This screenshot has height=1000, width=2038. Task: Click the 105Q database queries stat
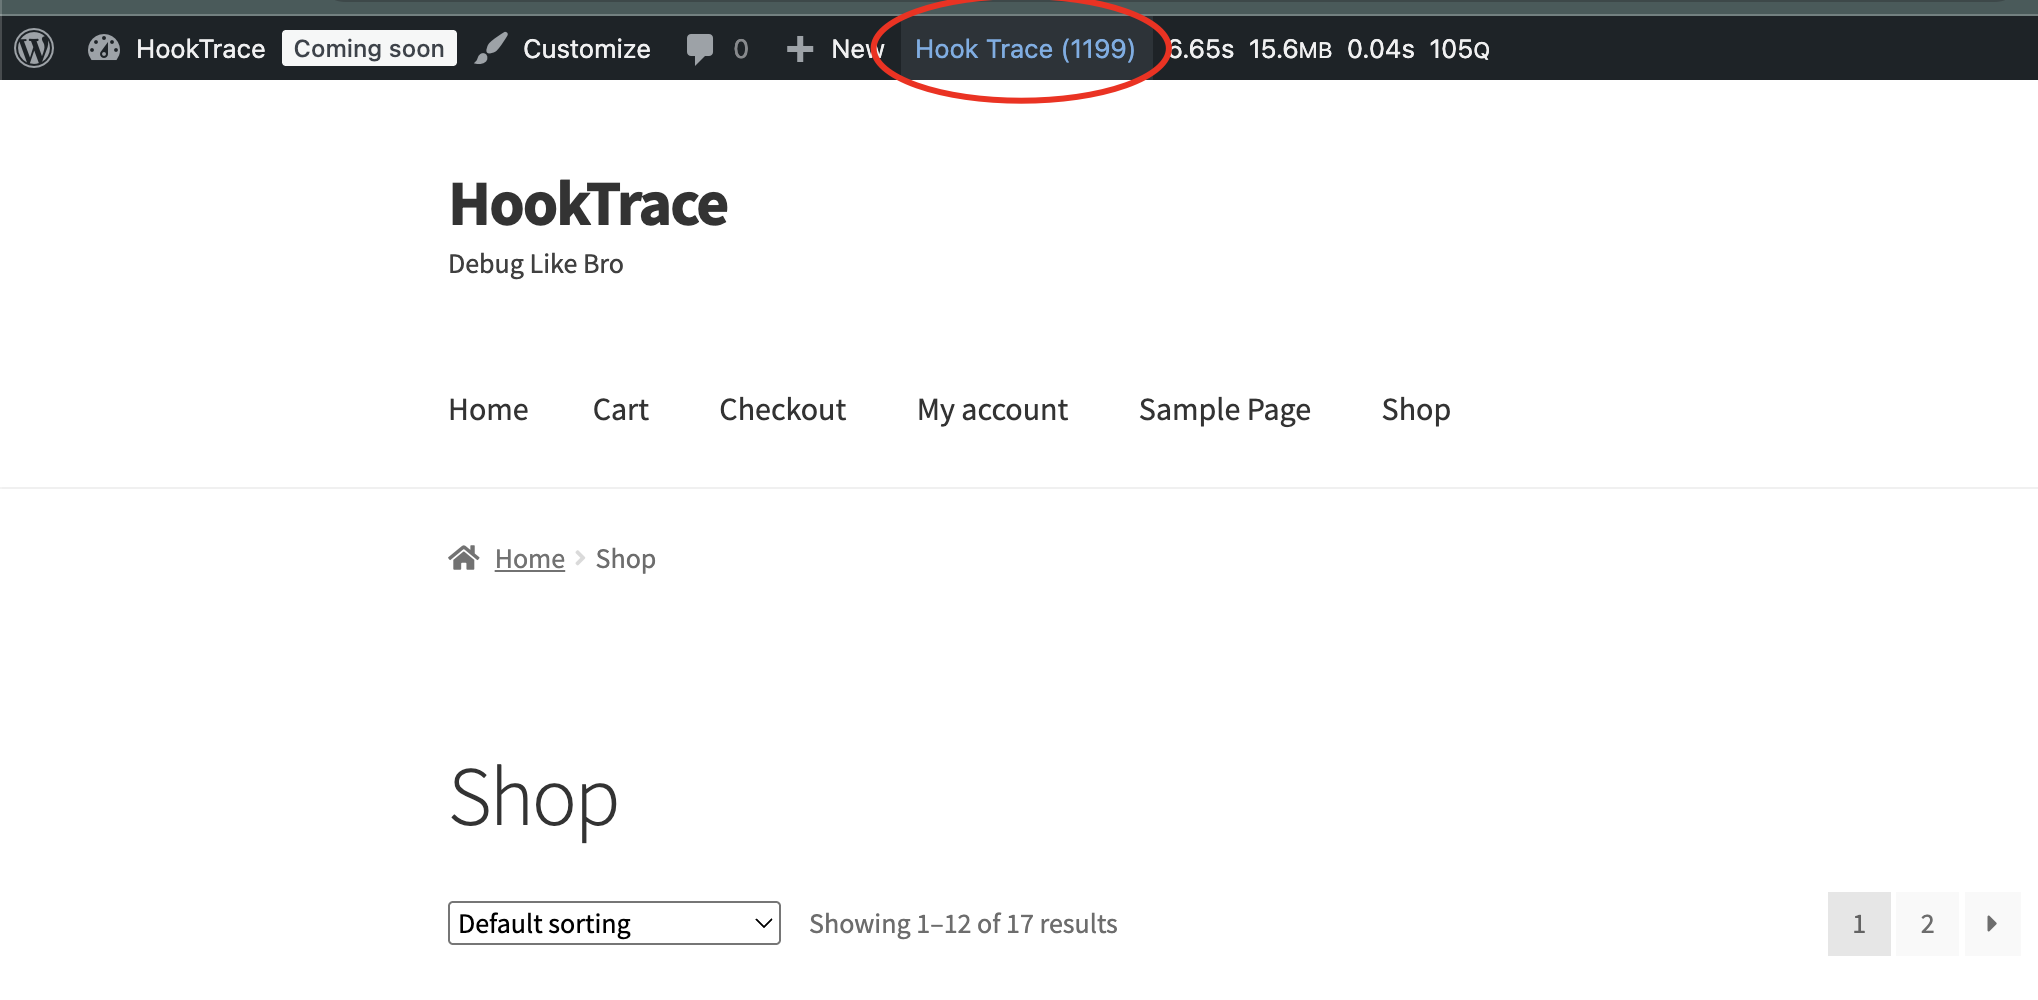coord(1458,48)
